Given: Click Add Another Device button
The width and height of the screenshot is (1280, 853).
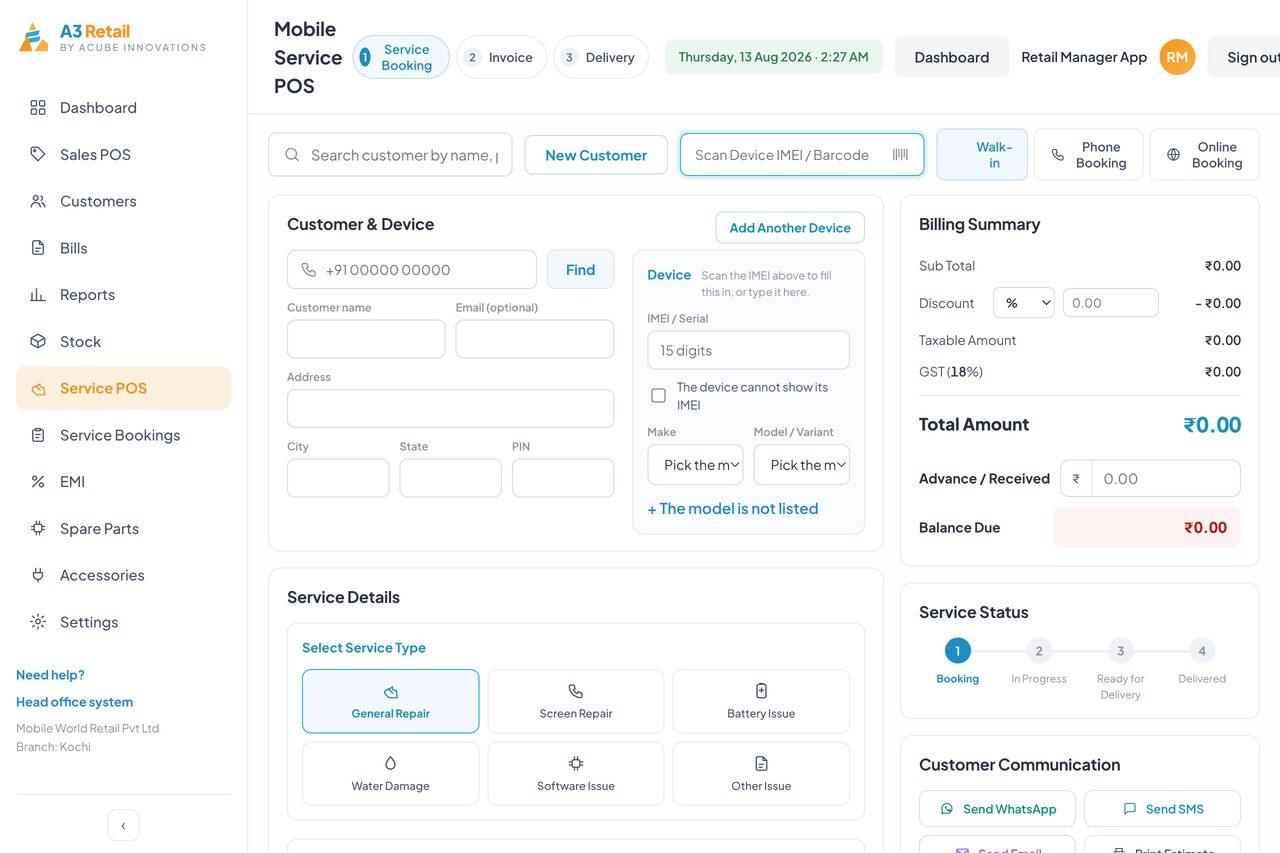Looking at the screenshot, I should point(790,227).
